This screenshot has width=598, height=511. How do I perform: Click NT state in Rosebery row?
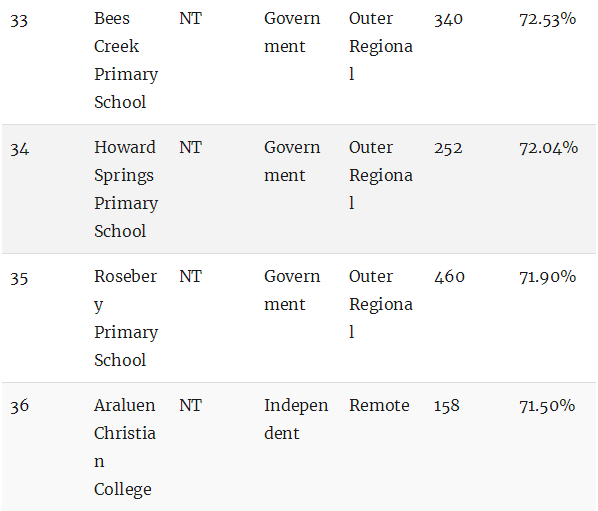tap(190, 276)
